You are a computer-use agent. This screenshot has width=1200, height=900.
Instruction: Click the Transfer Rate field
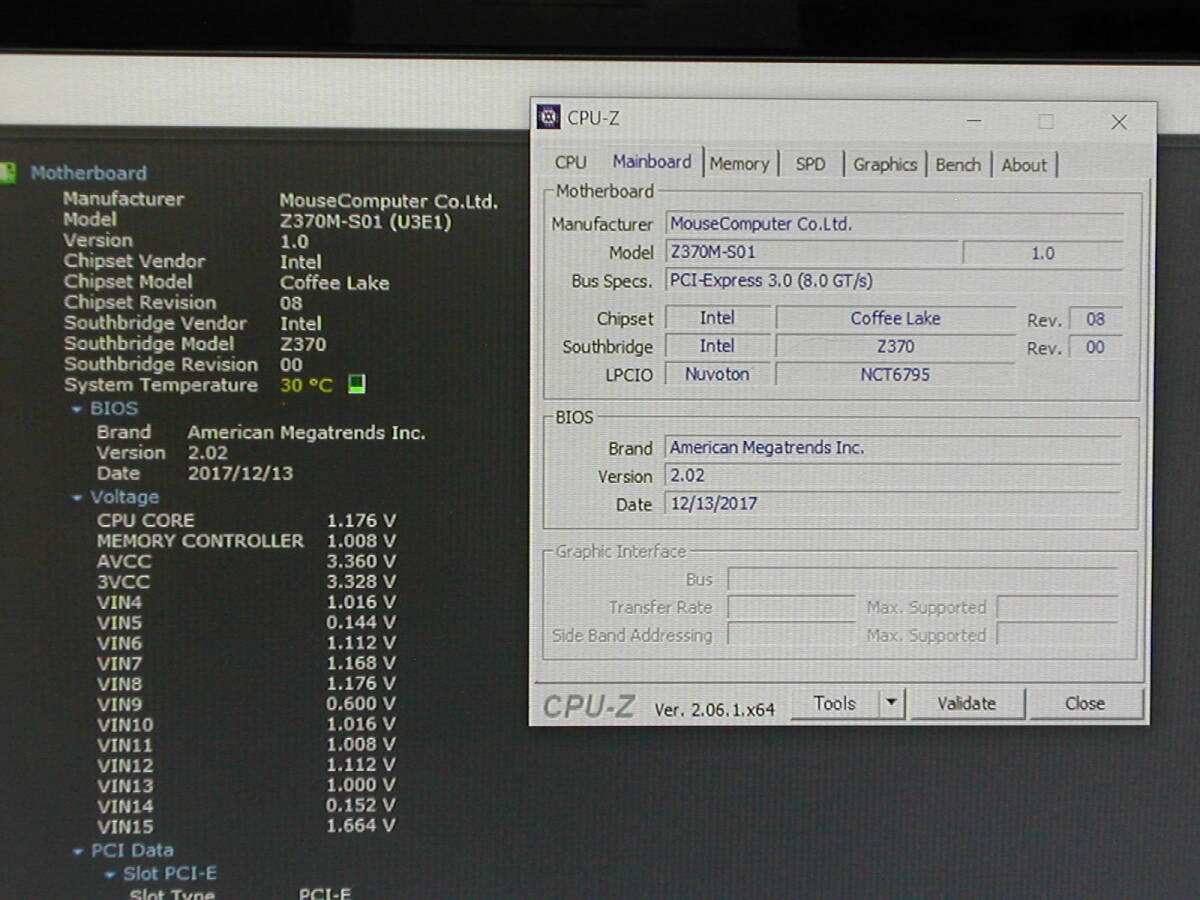[791, 607]
